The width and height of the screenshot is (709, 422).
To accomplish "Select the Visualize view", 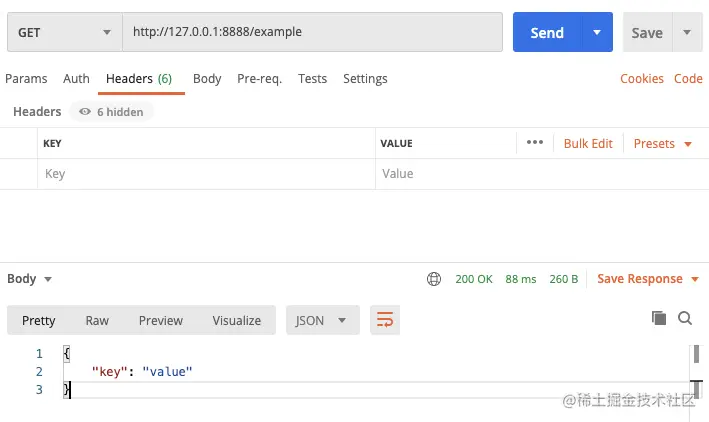I will tap(236, 320).
